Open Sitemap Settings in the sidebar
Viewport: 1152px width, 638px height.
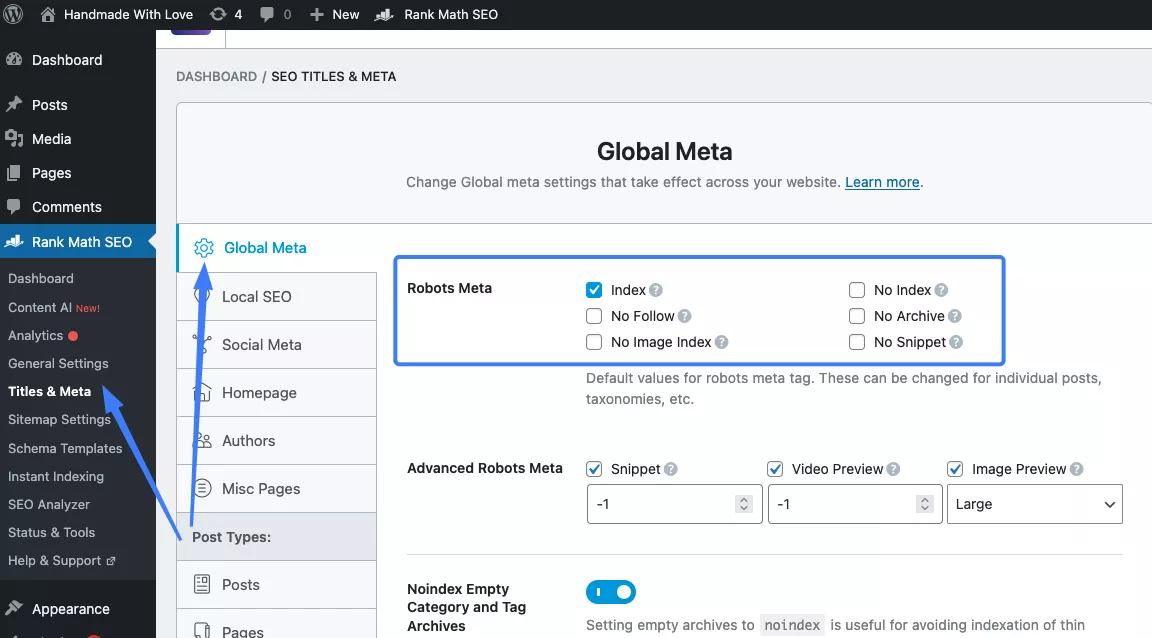click(59, 419)
